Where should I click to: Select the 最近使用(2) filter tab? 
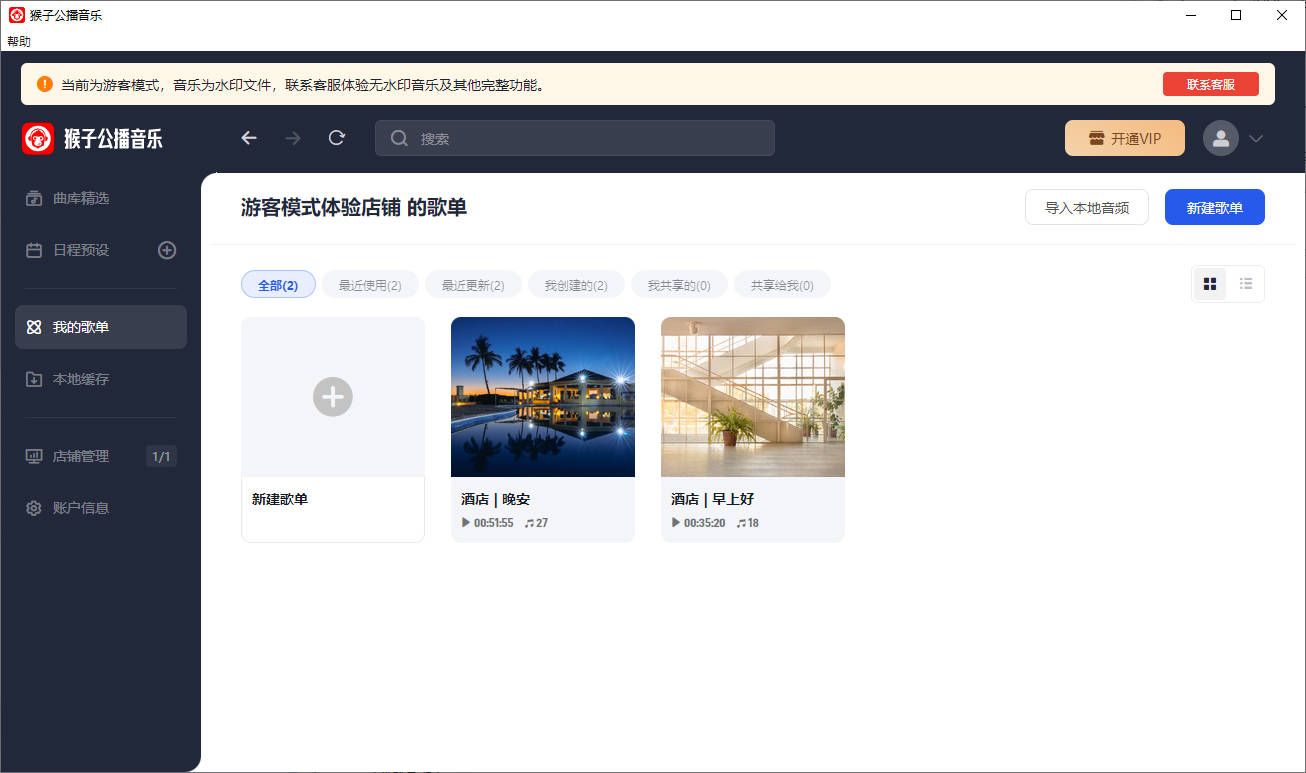click(370, 285)
